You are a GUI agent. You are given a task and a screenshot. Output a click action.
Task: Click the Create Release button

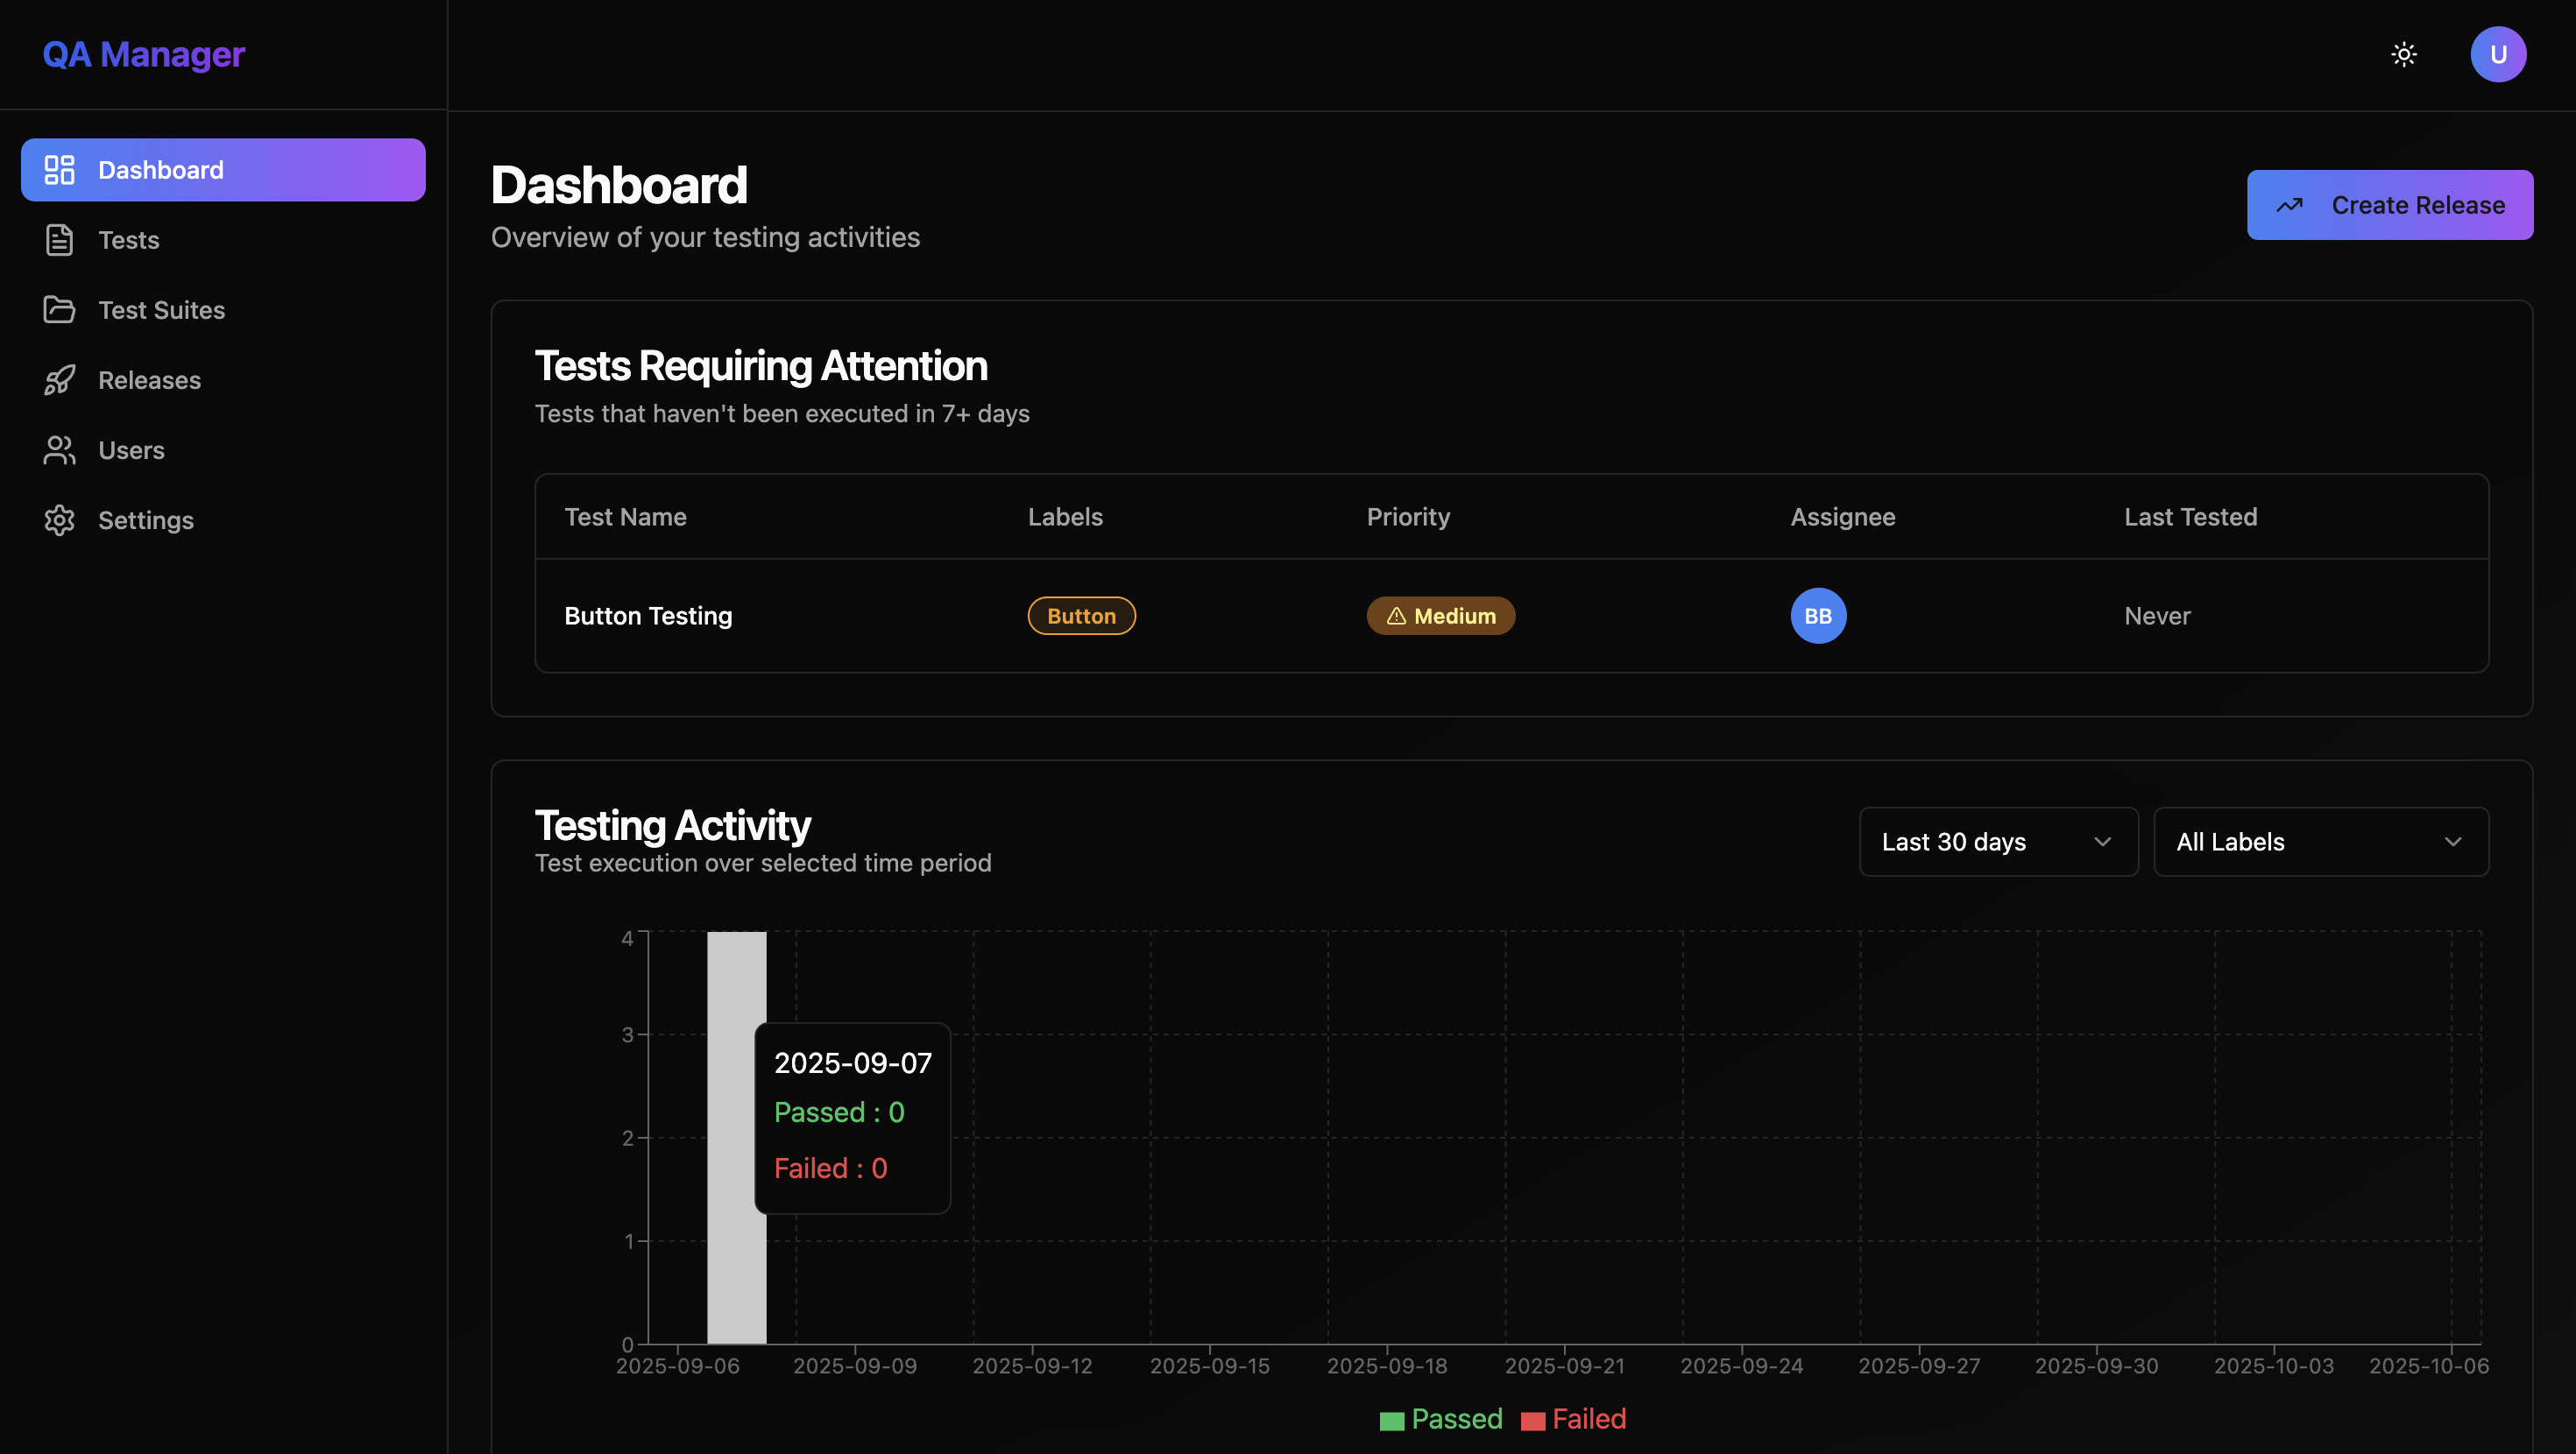click(x=2389, y=205)
